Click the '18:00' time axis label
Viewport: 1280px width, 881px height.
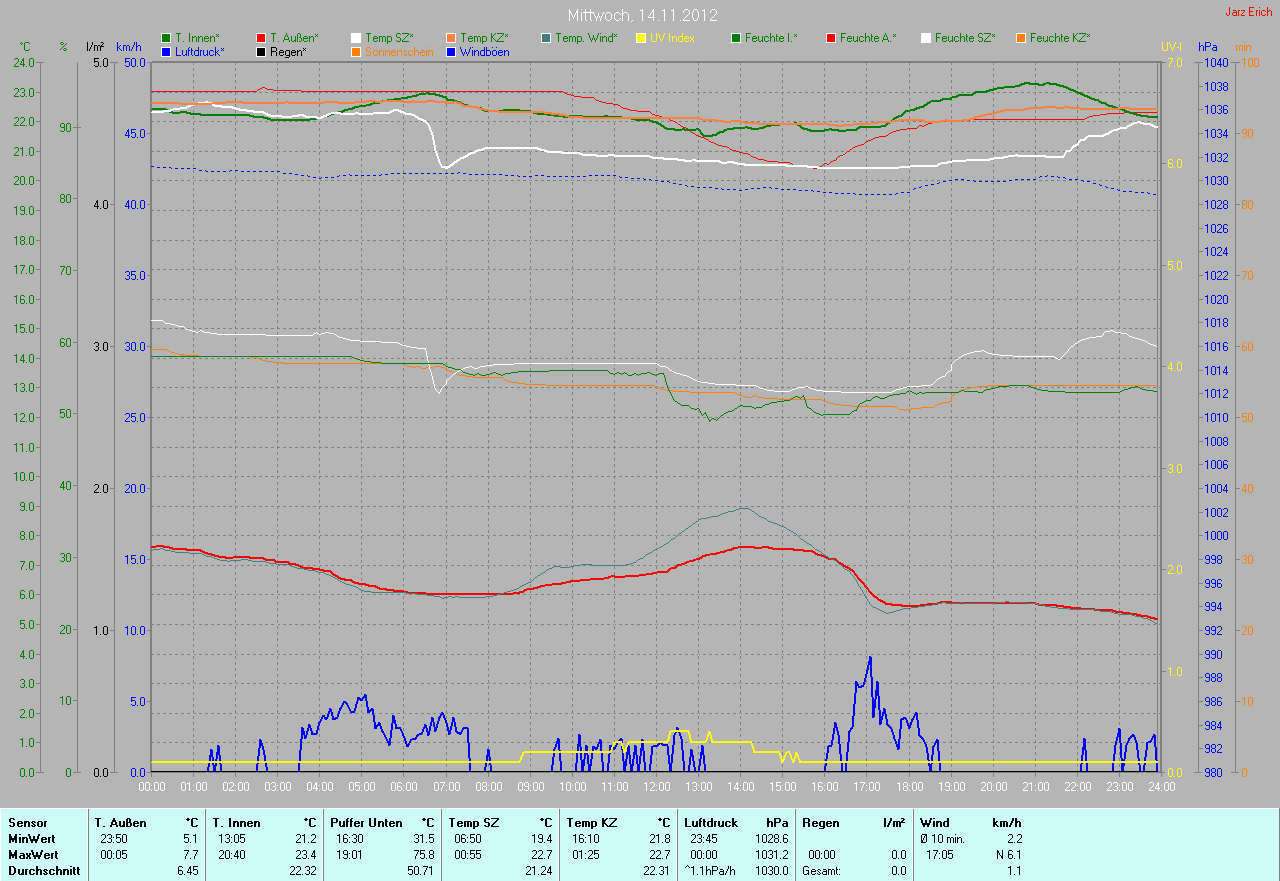click(x=908, y=787)
